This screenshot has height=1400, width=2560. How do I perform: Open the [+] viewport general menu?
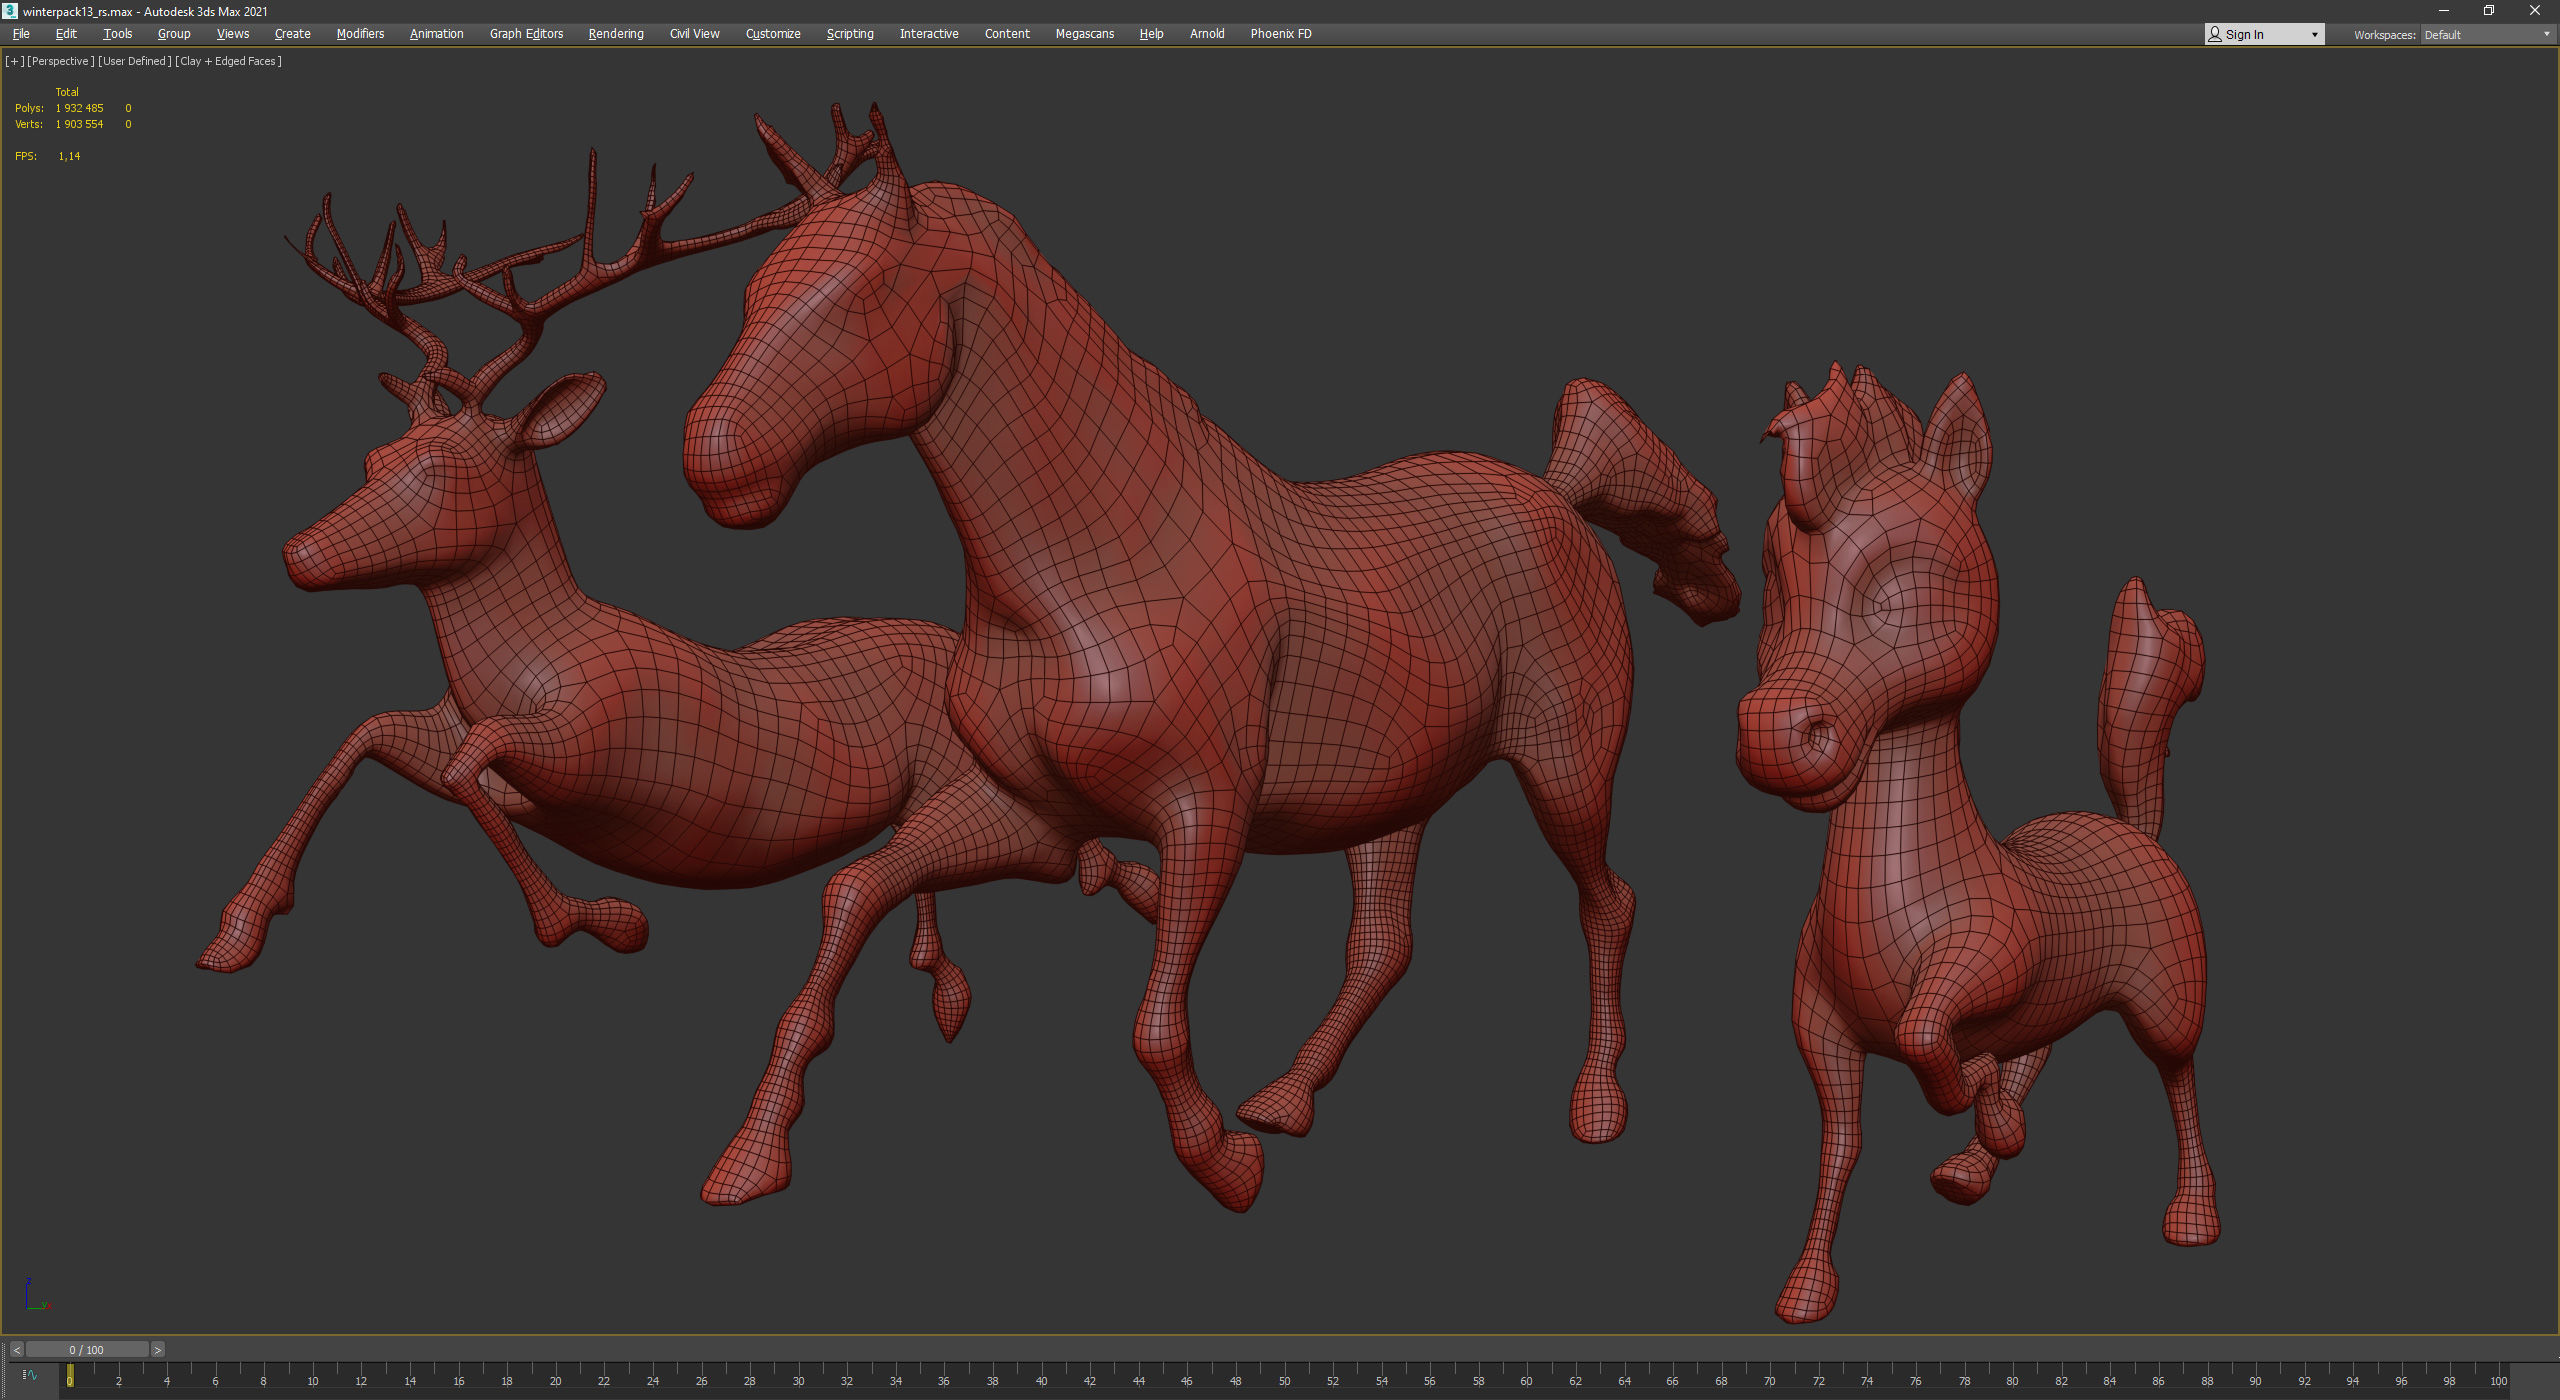14,61
